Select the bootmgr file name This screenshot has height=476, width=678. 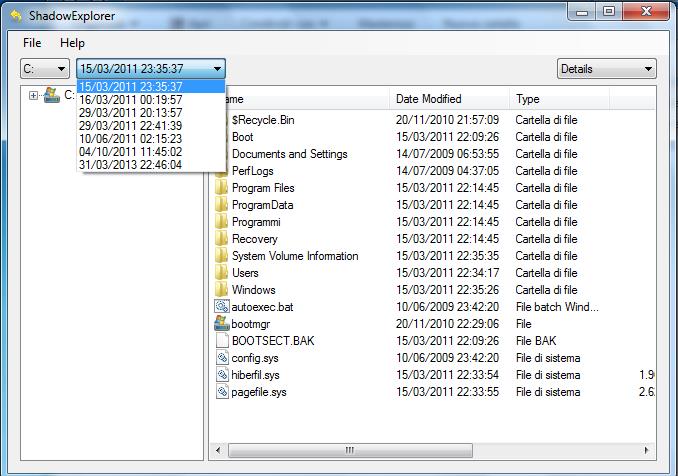coord(251,324)
